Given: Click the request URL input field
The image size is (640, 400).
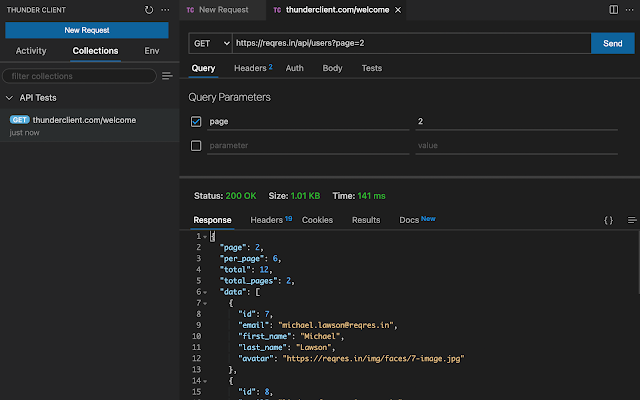Looking at the screenshot, I should coord(411,43).
